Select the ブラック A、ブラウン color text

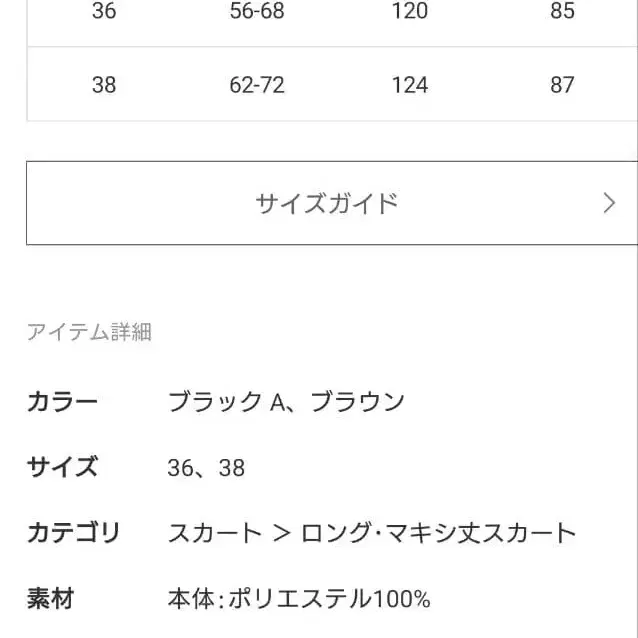[x=286, y=402]
